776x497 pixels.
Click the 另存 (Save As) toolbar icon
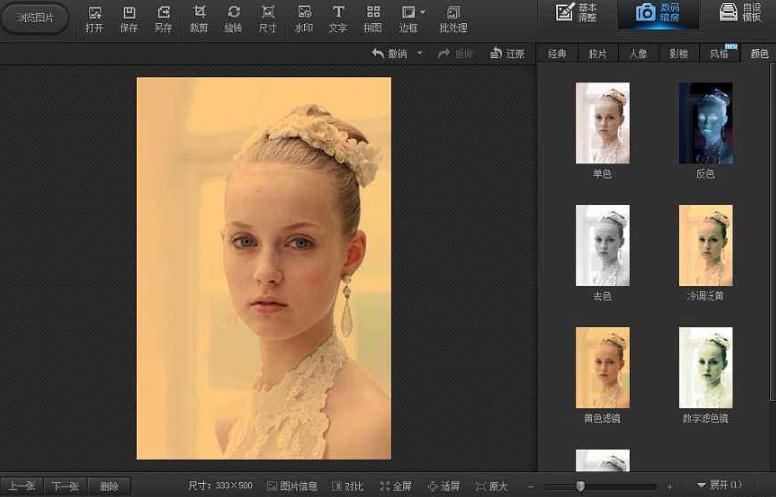(163, 19)
